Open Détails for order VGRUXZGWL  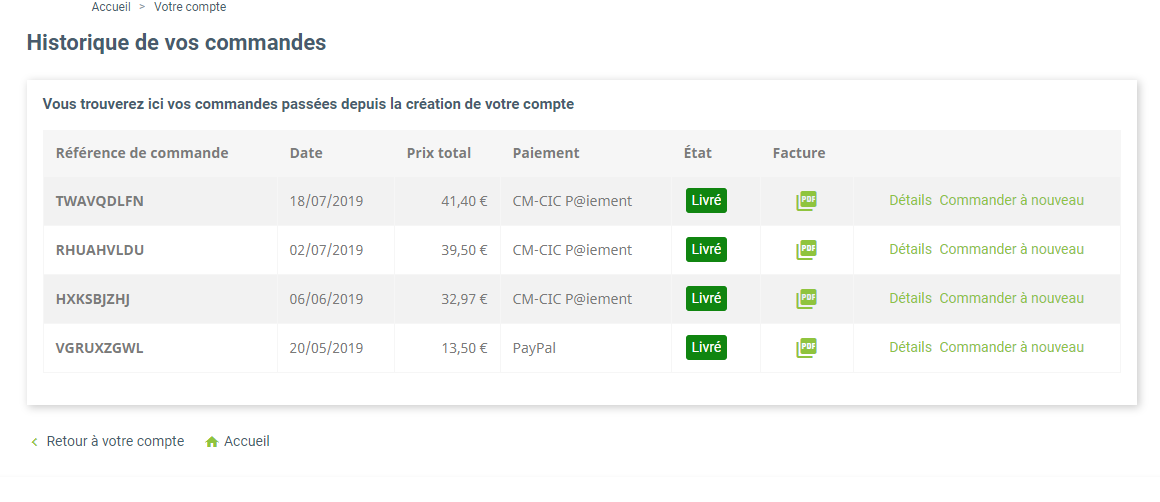(x=910, y=347)
